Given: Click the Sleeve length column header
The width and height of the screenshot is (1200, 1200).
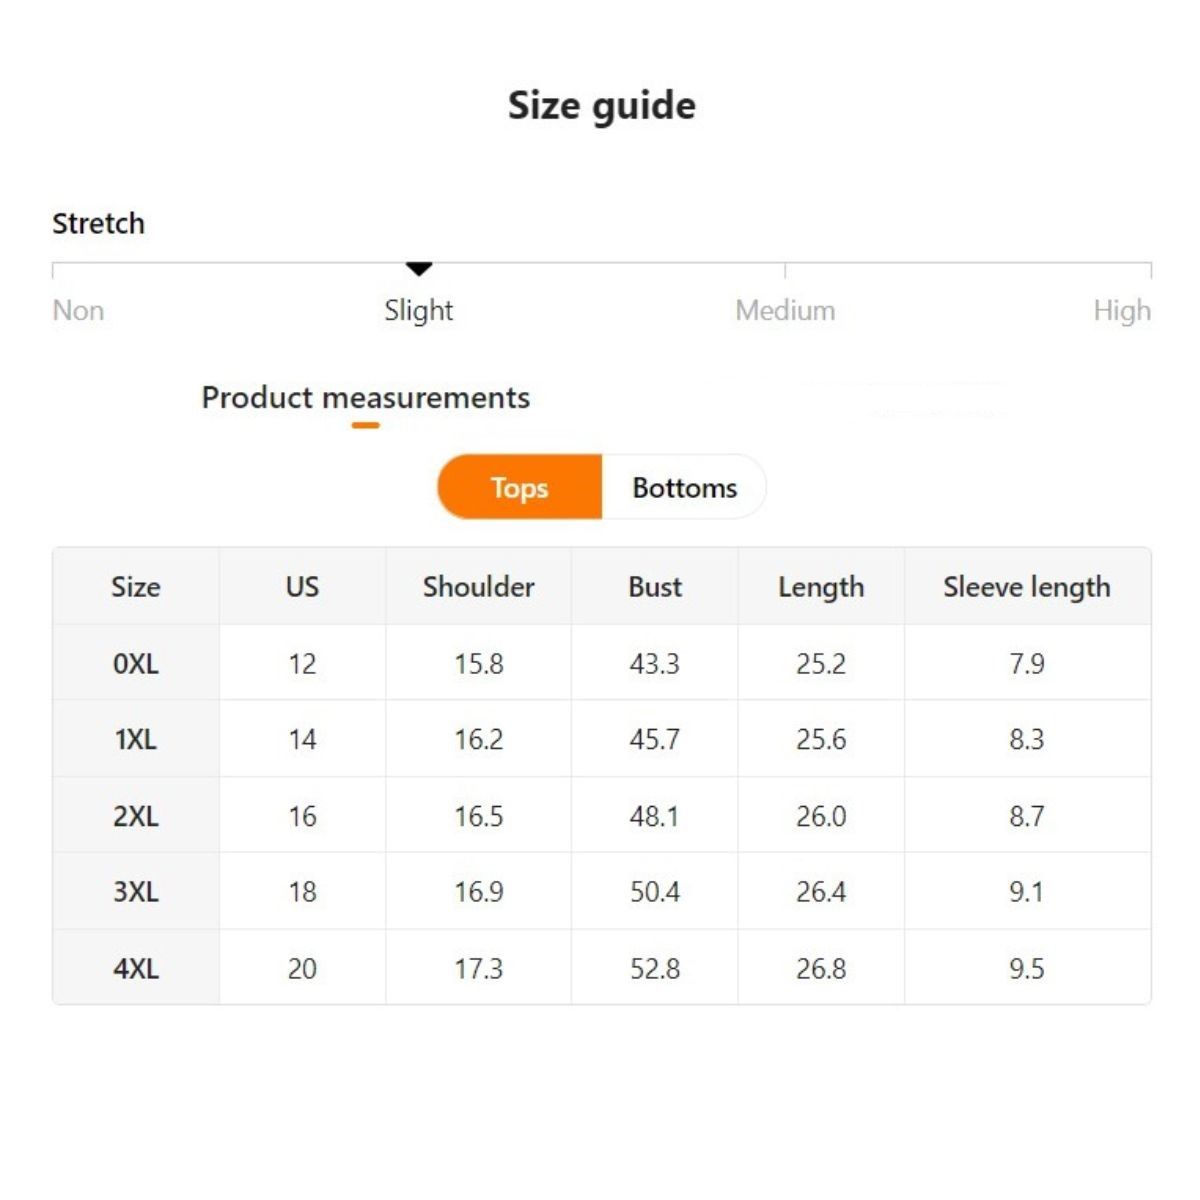Looking at the screenshot, I should pyautogui.click(x=1027, y=587).
